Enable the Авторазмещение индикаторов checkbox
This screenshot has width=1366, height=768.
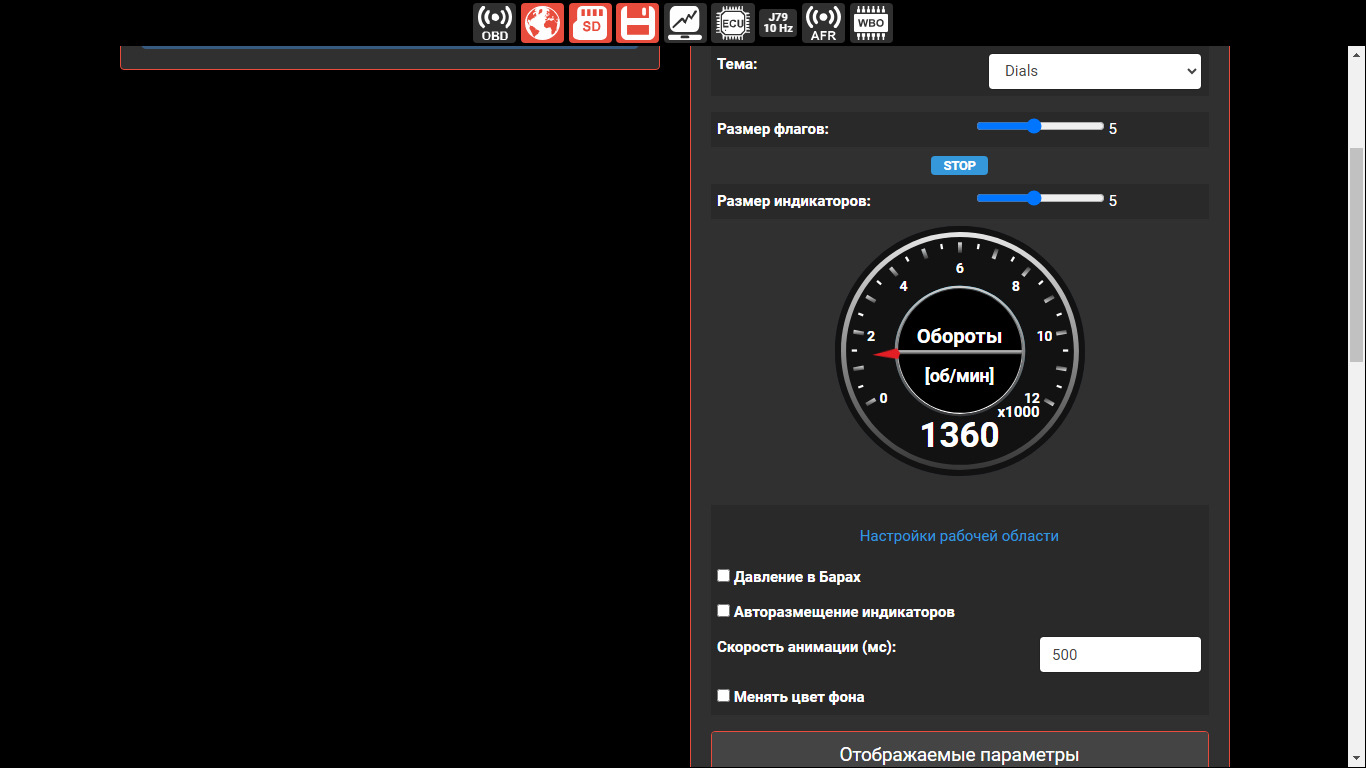coord(724,611)
